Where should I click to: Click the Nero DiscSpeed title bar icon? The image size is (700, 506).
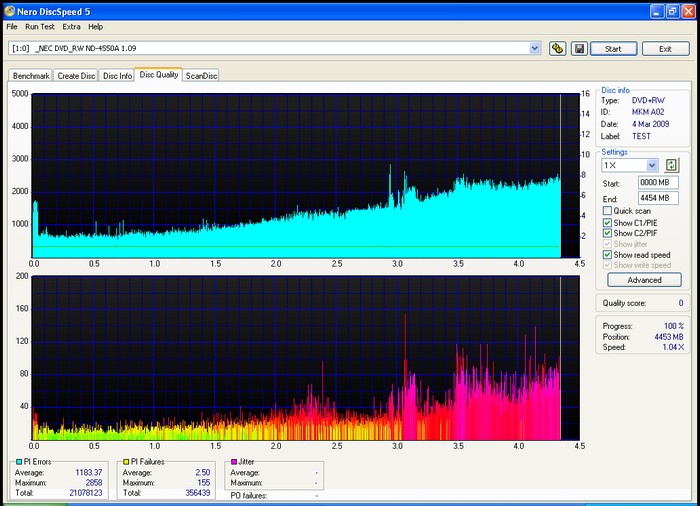coord(12,11)
